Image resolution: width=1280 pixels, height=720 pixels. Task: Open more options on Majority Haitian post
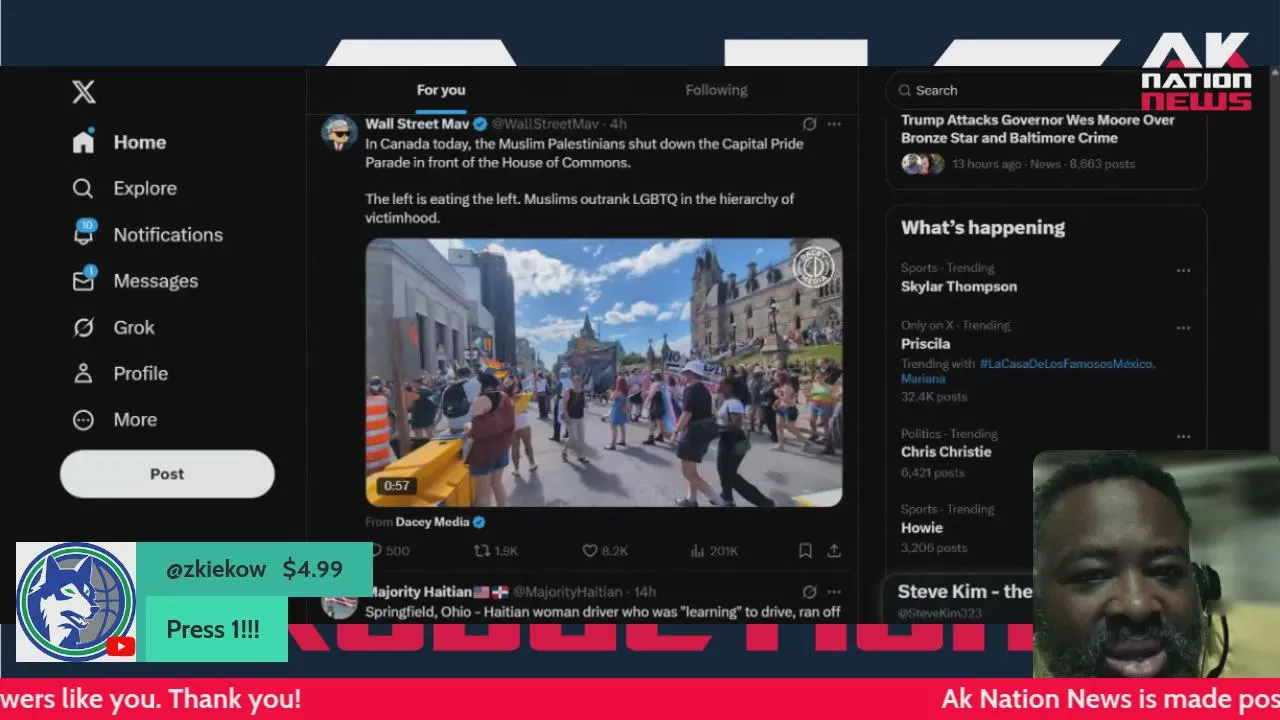tap(834, 592)
